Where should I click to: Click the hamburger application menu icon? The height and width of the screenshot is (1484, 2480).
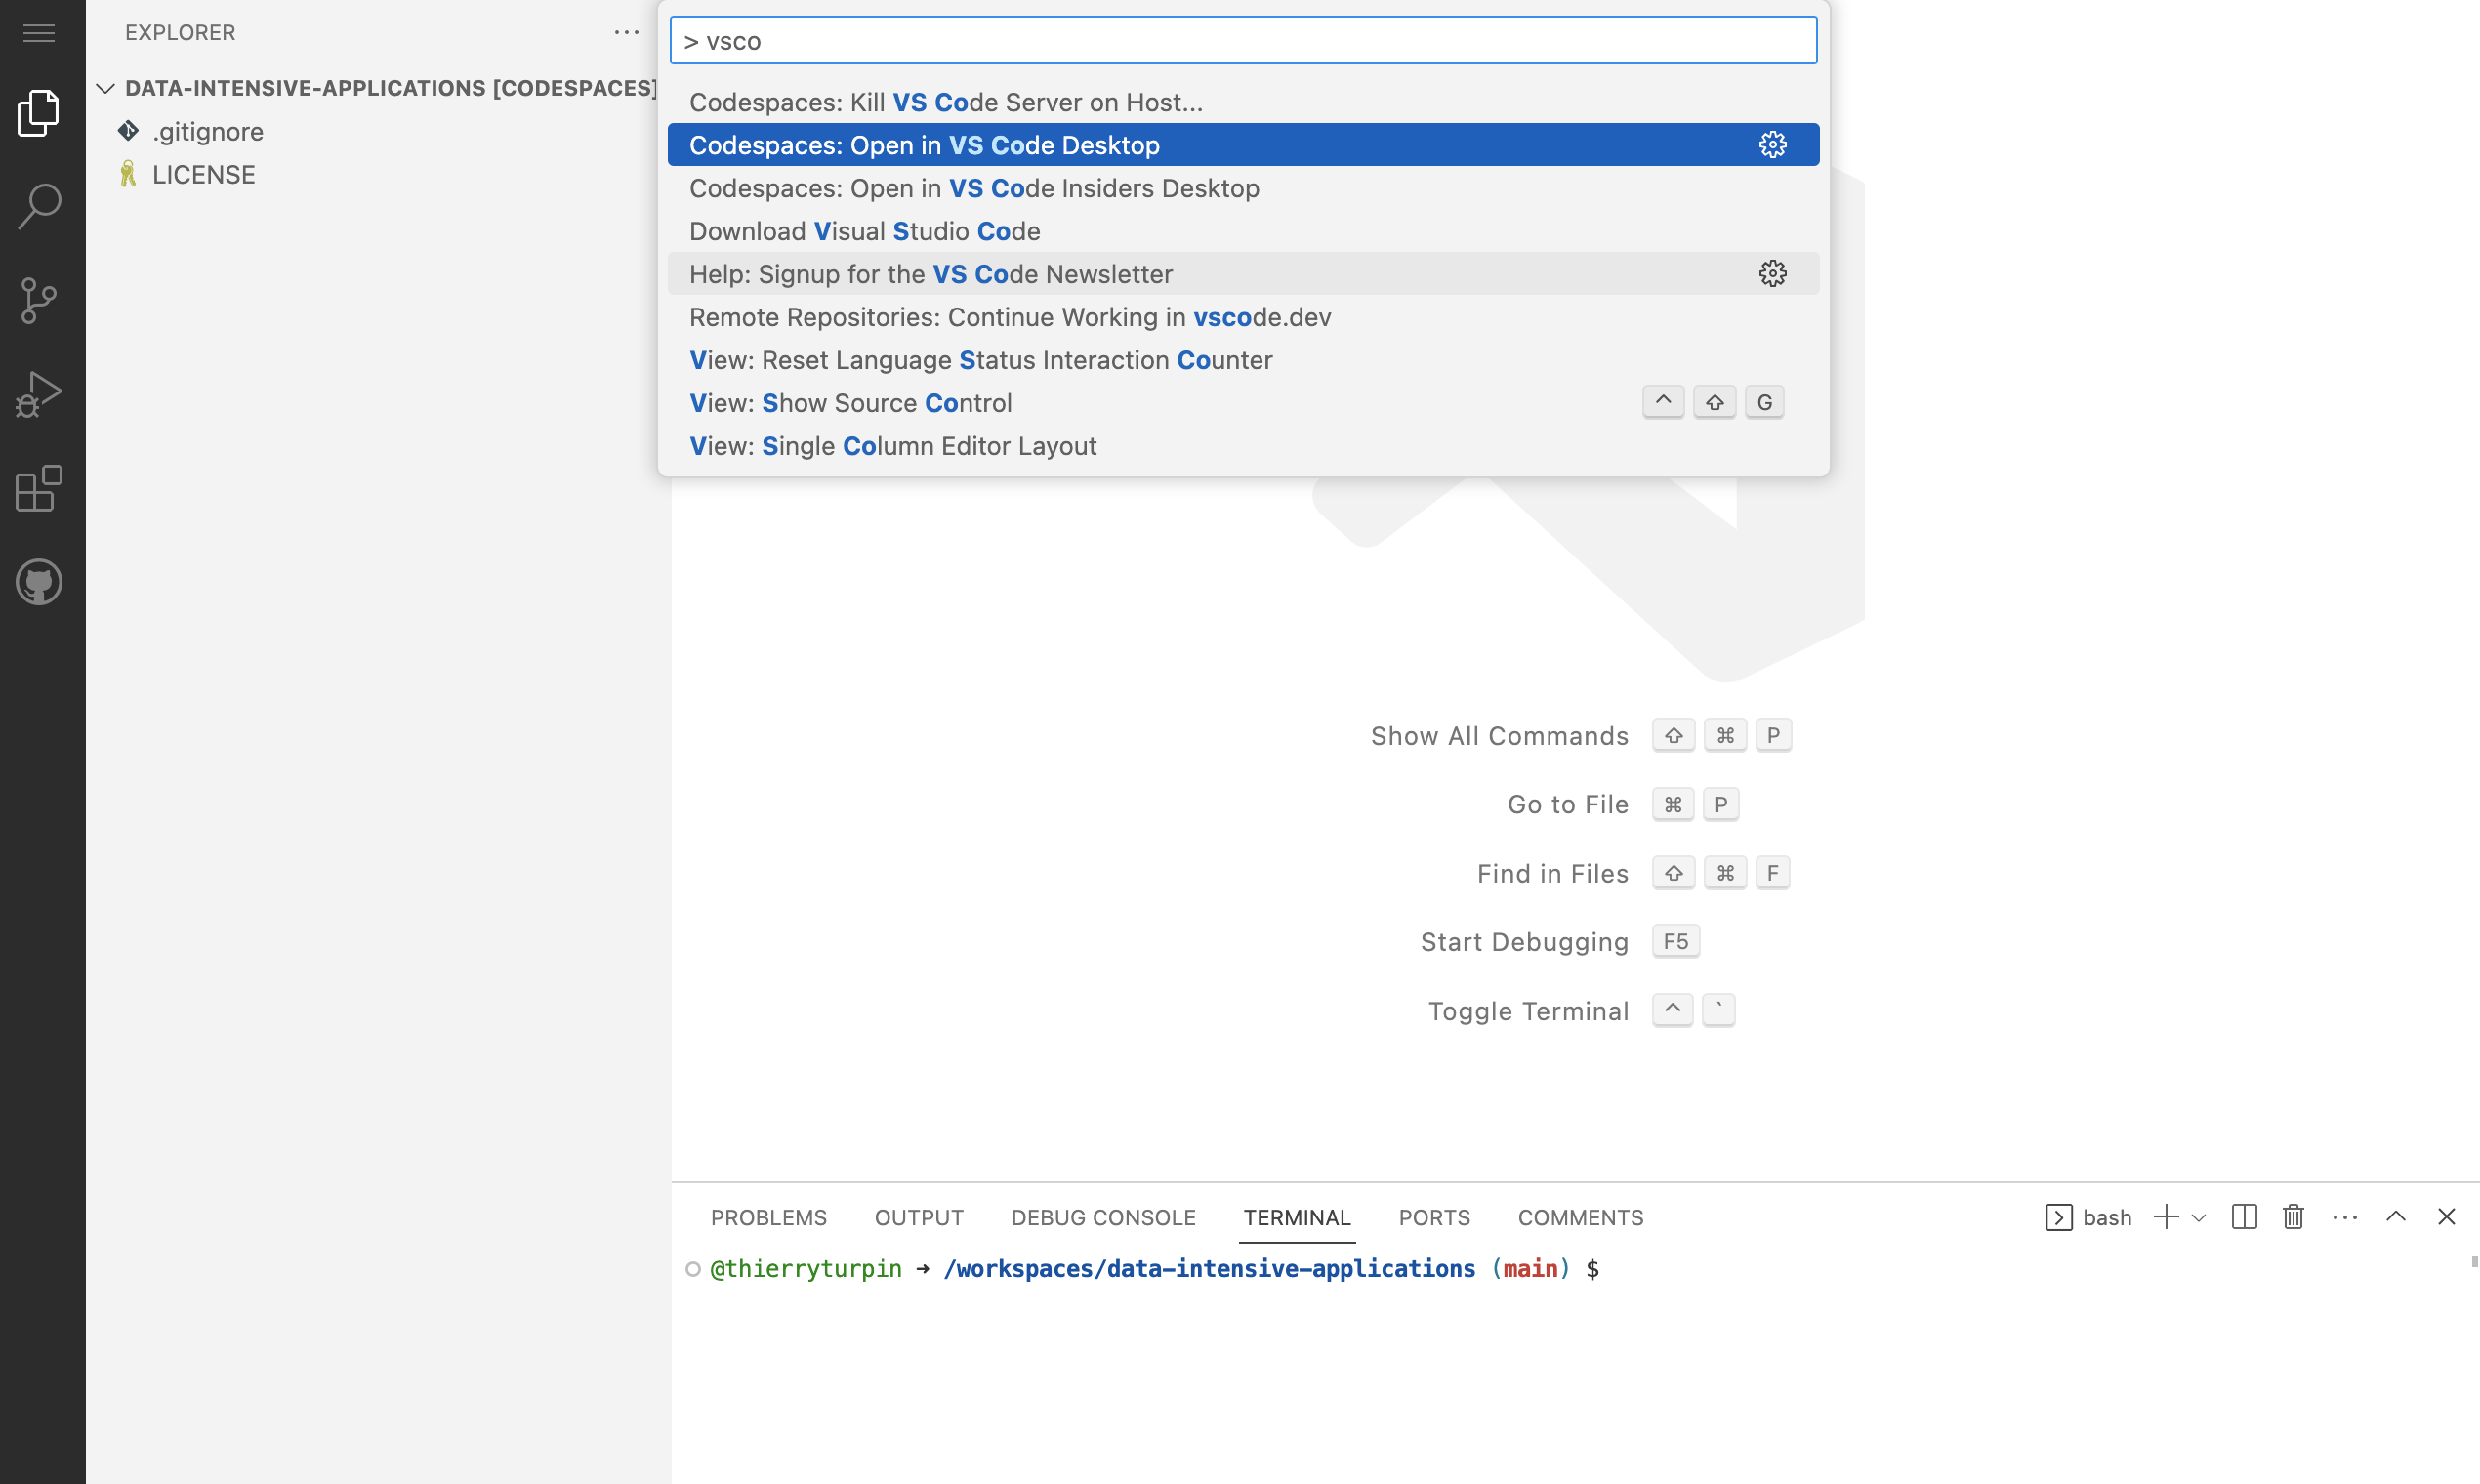click(39, 33)
